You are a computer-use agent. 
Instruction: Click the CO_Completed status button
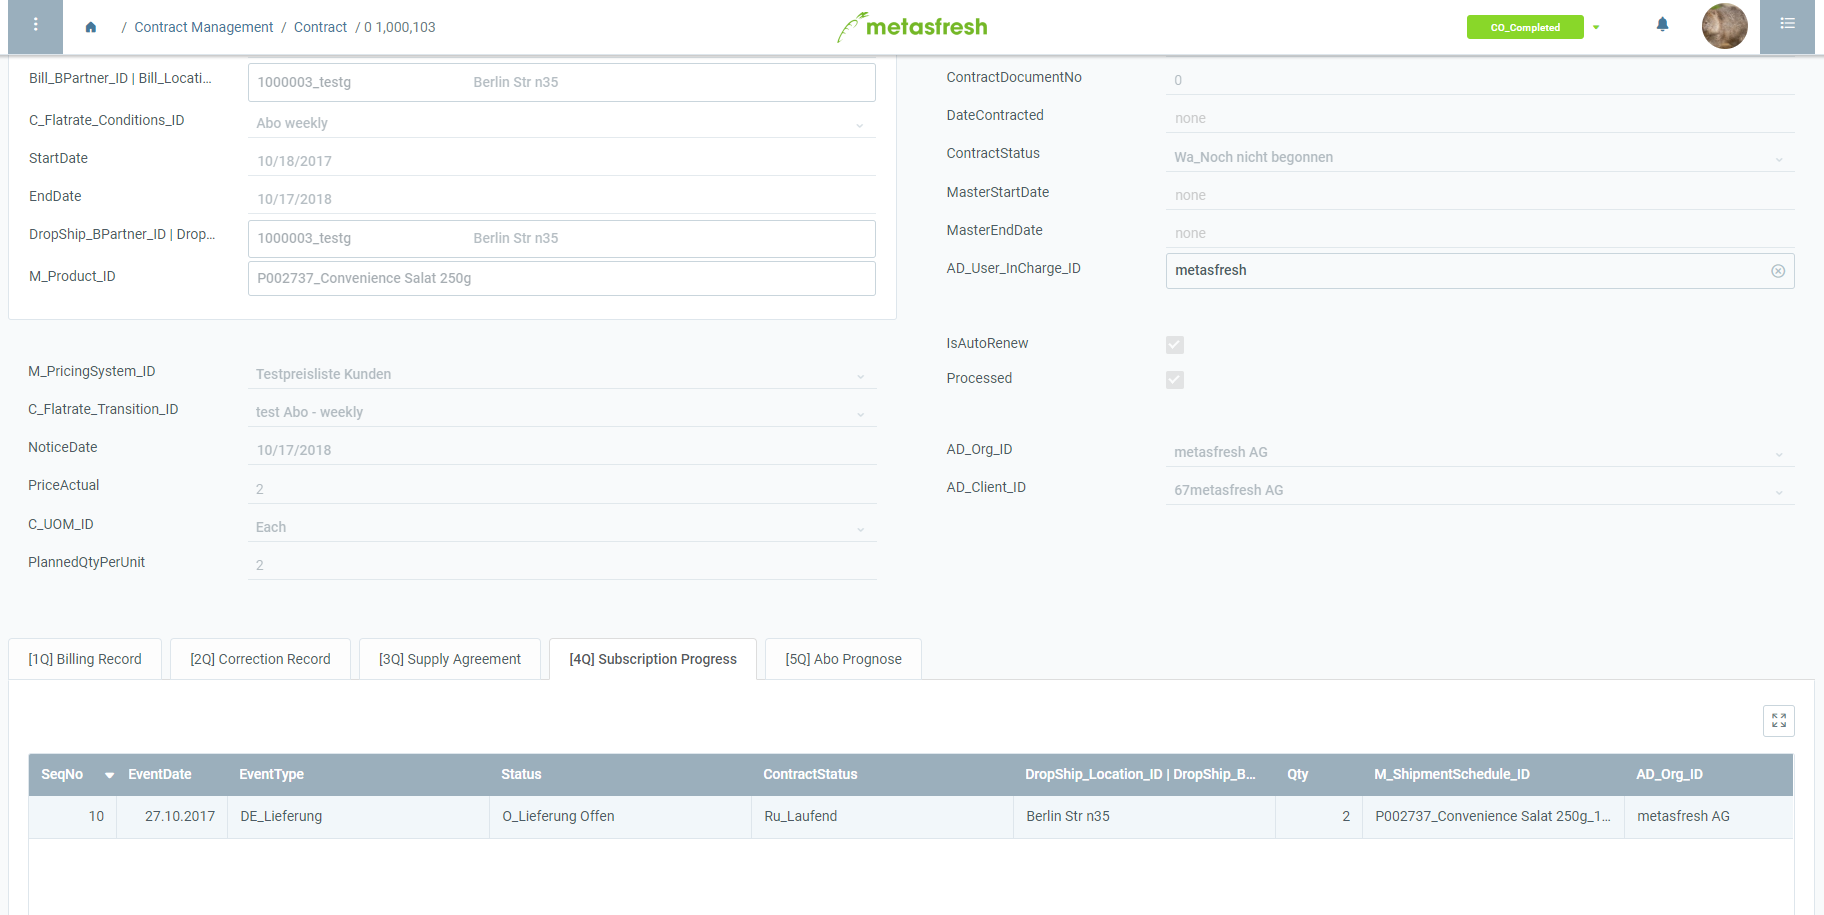coord(1524,27)
